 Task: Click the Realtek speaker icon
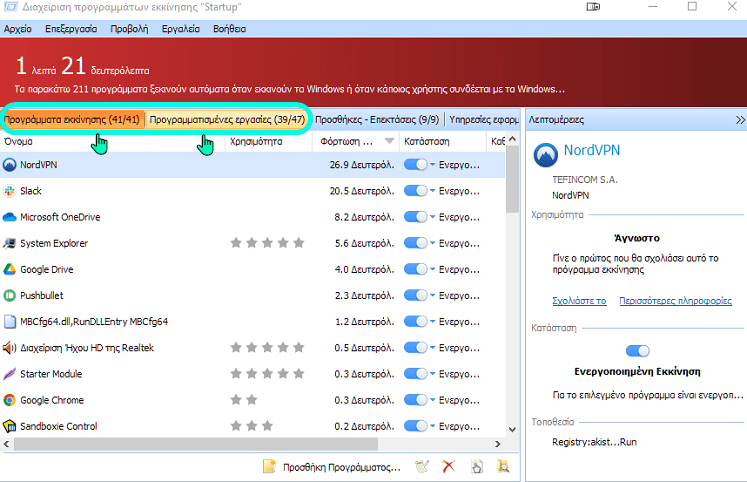(x=10, y=348)
